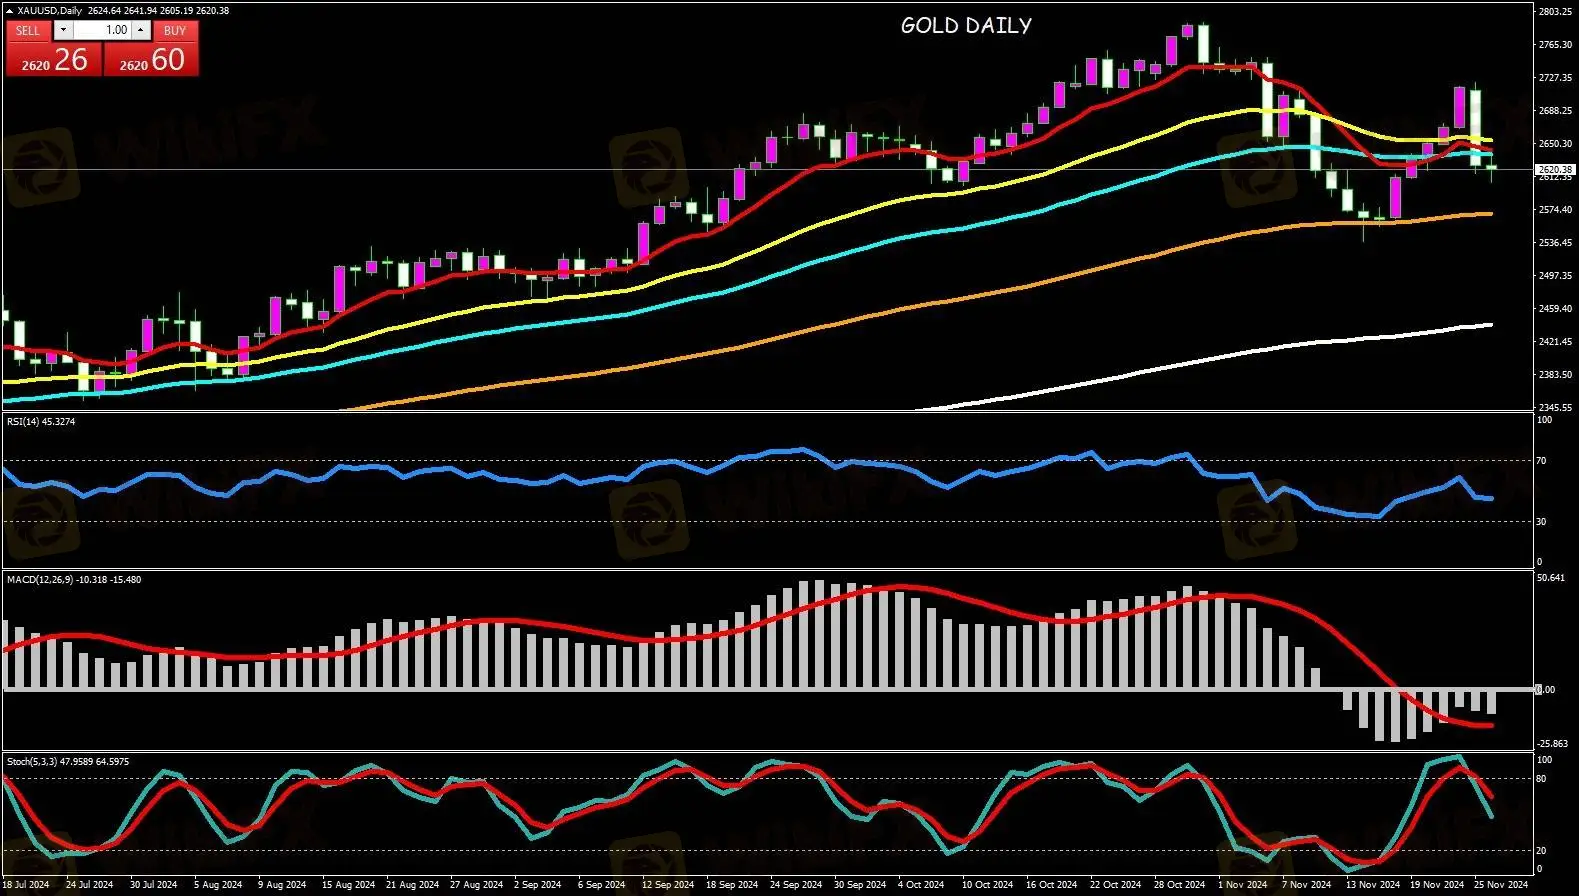Click the 10 Oct 2024 date label
This screenshot has height=896, width=1579.
(987, 885)
